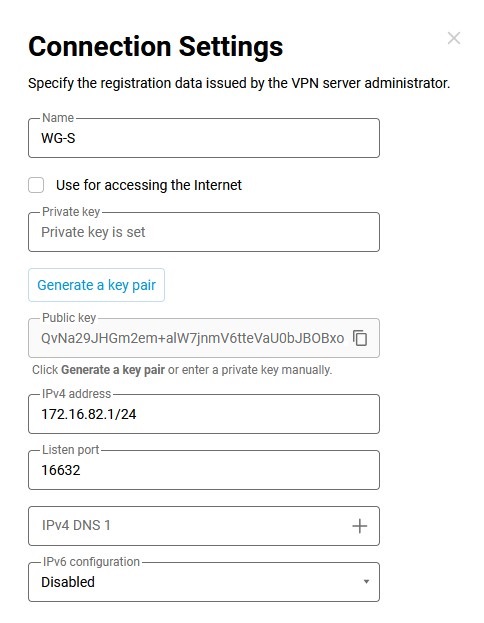The image size is (484, 623).
Task: Click the VPN server administrator description text
Action: (239, 83)
